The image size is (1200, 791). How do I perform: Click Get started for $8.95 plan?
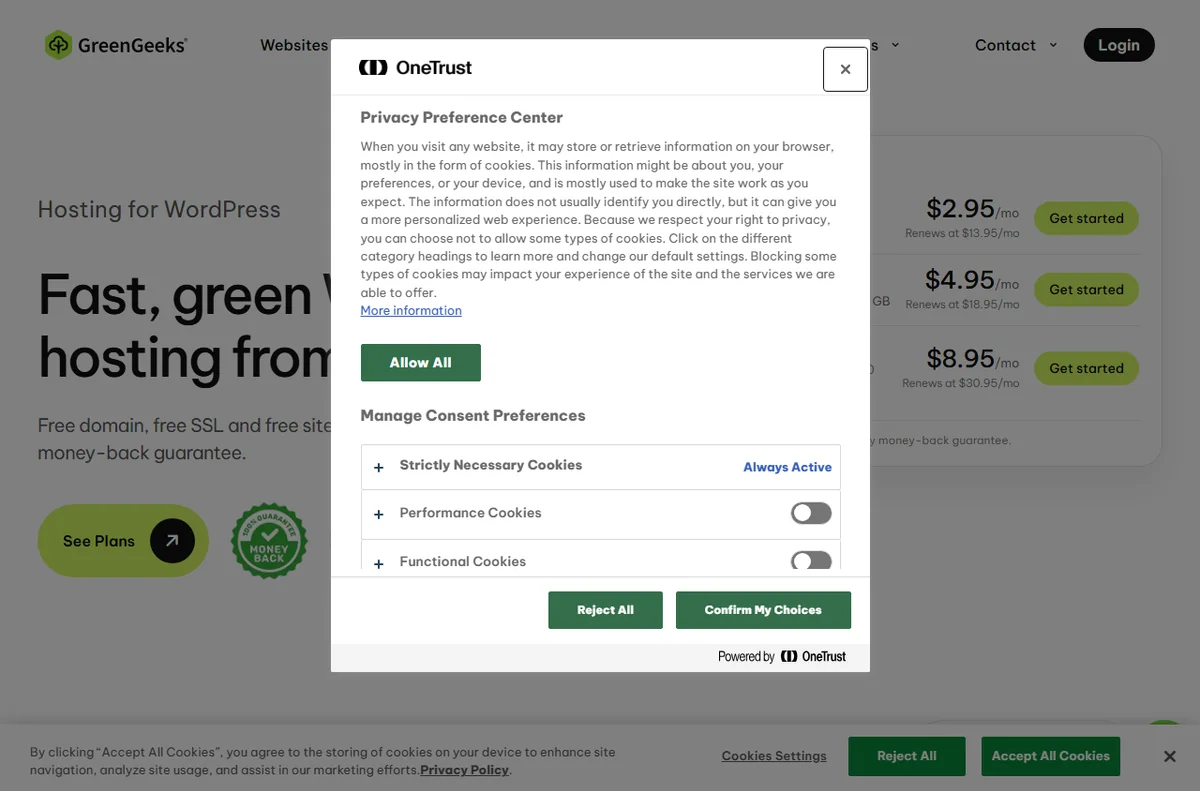tap(1086, 368)
